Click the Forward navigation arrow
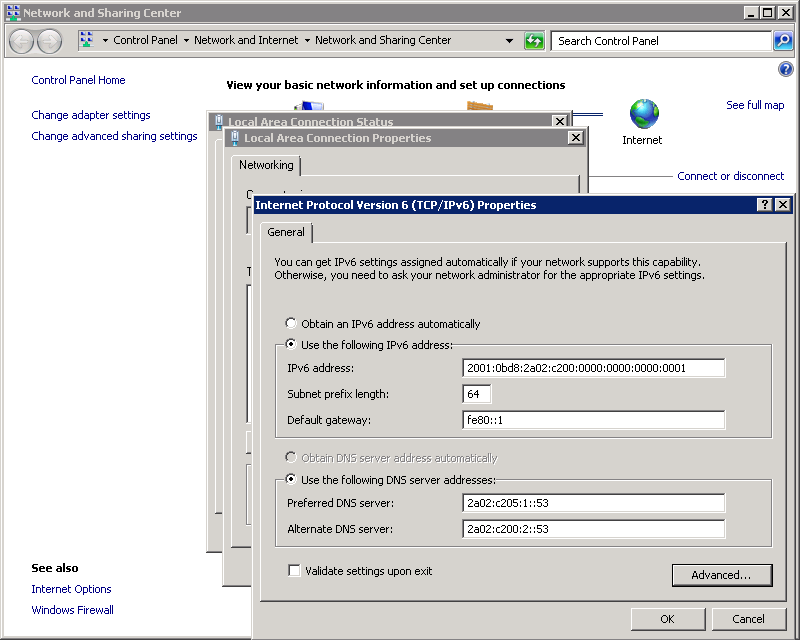This screenshot has height=640, width=800. [x=49, y=41]
